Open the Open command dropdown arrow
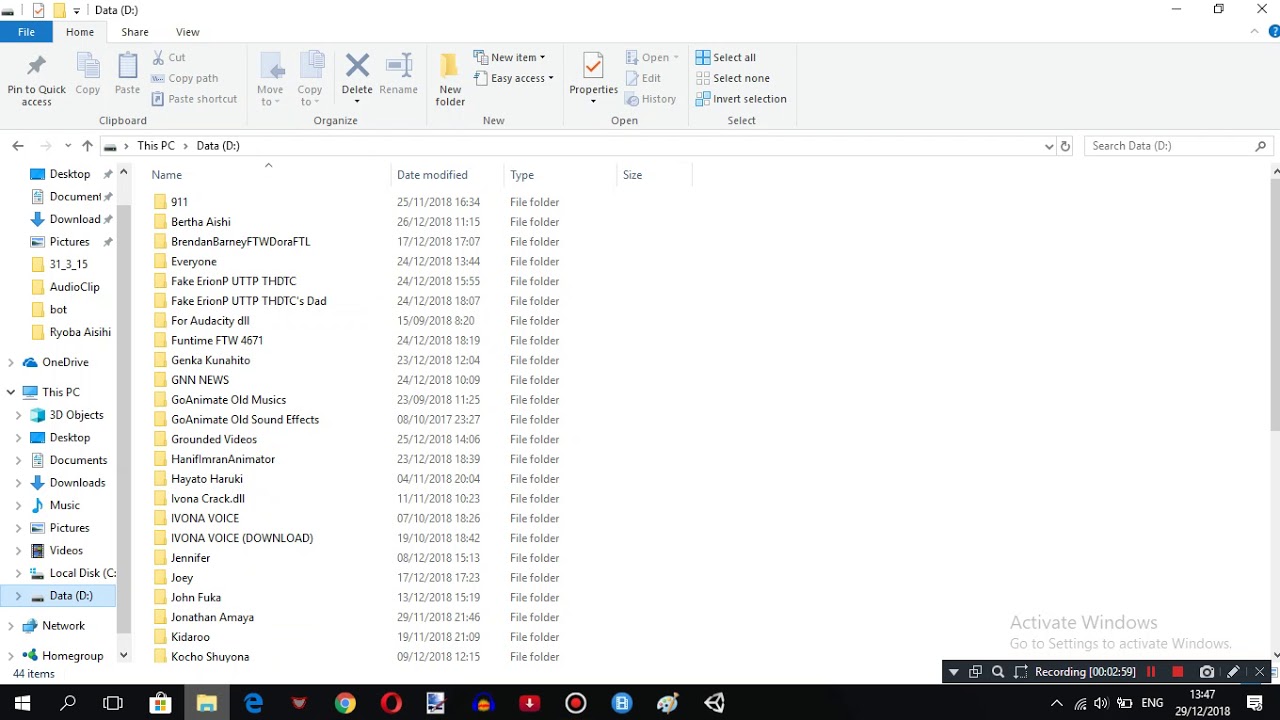Viewport: 1280px width, 720px height. (676, 57)
